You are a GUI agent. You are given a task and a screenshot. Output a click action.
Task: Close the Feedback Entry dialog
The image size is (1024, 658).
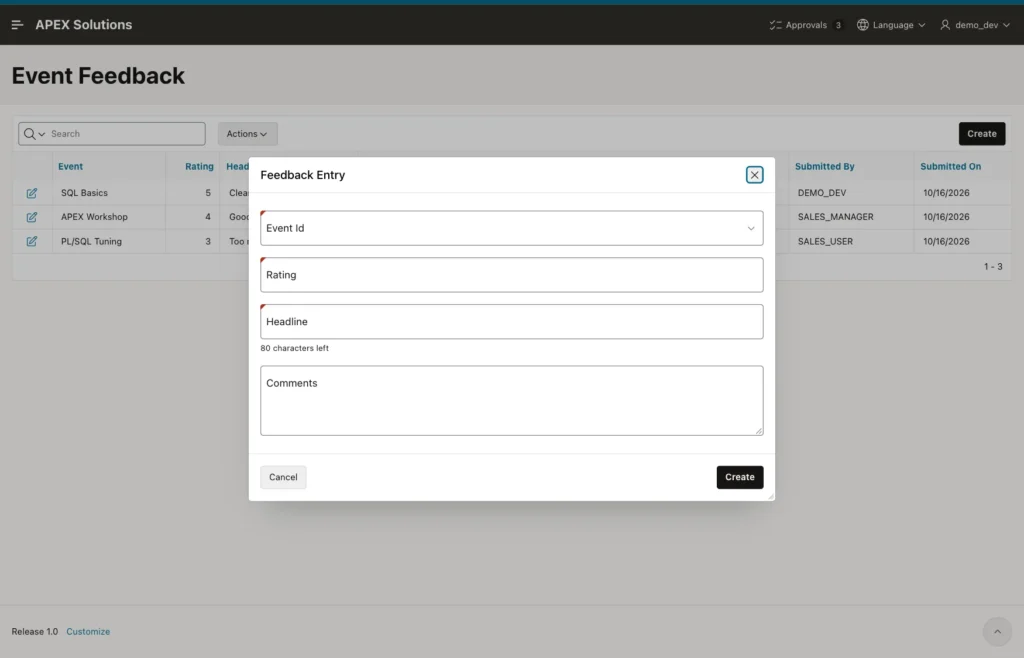pyautogui.click(x=754, y=175)
